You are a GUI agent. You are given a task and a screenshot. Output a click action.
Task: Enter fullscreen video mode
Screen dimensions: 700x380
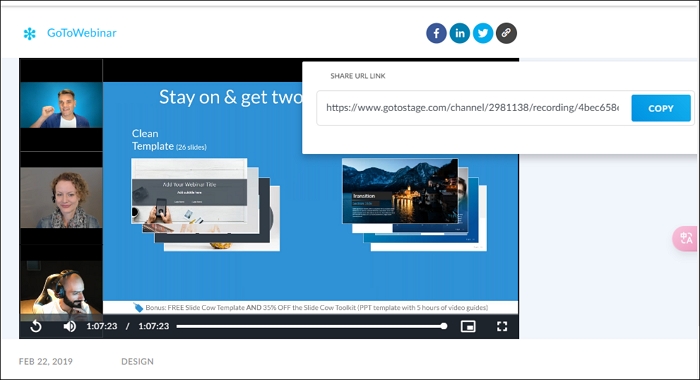502,326
